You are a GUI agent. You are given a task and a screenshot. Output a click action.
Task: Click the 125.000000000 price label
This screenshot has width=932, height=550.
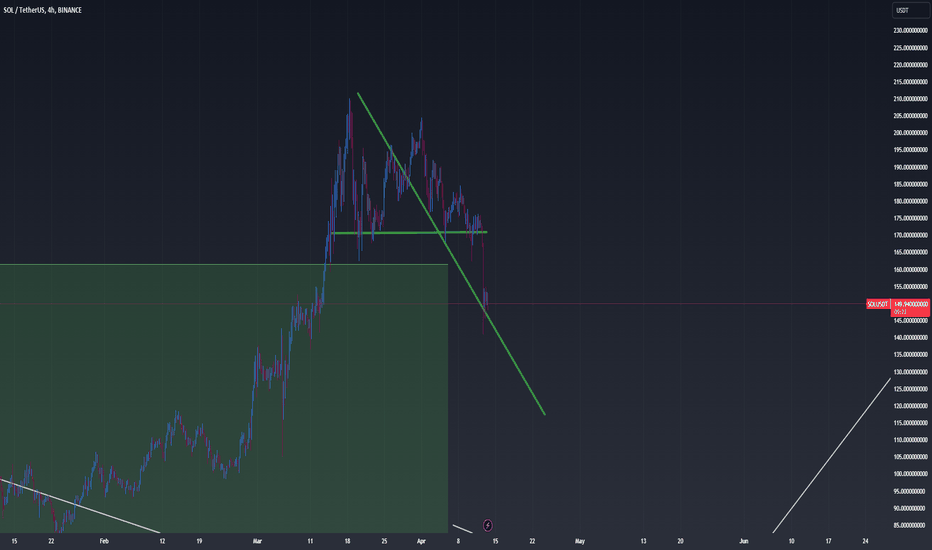click(x=911, y=389)
